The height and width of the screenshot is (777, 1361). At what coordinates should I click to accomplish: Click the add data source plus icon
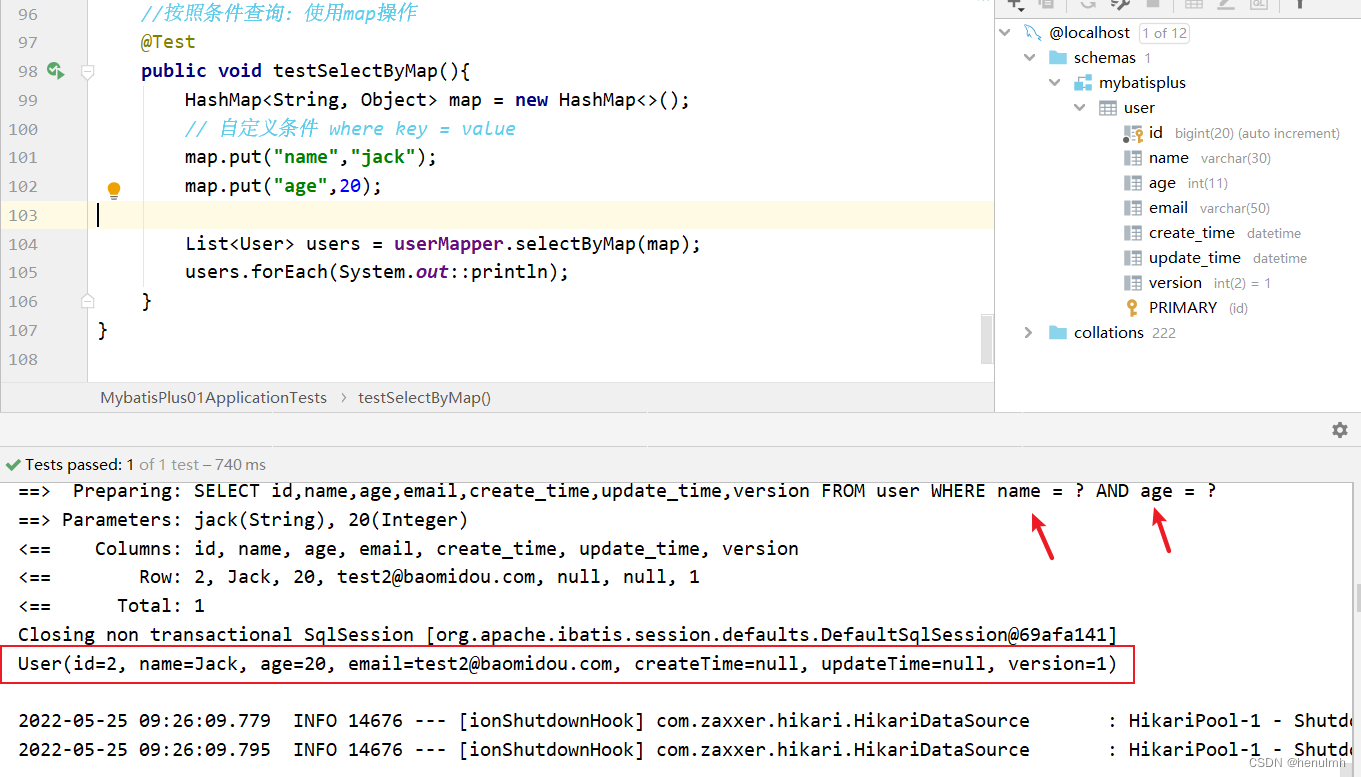coord(1016,4)
